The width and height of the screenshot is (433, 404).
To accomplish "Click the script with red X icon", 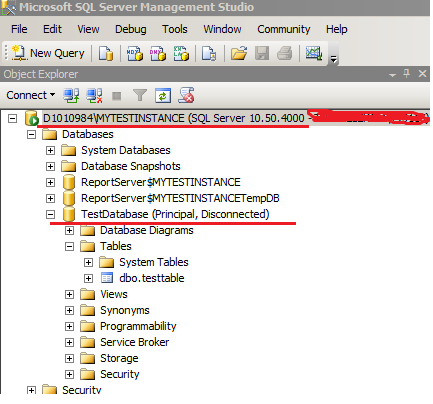I will [x=186, y=96].
